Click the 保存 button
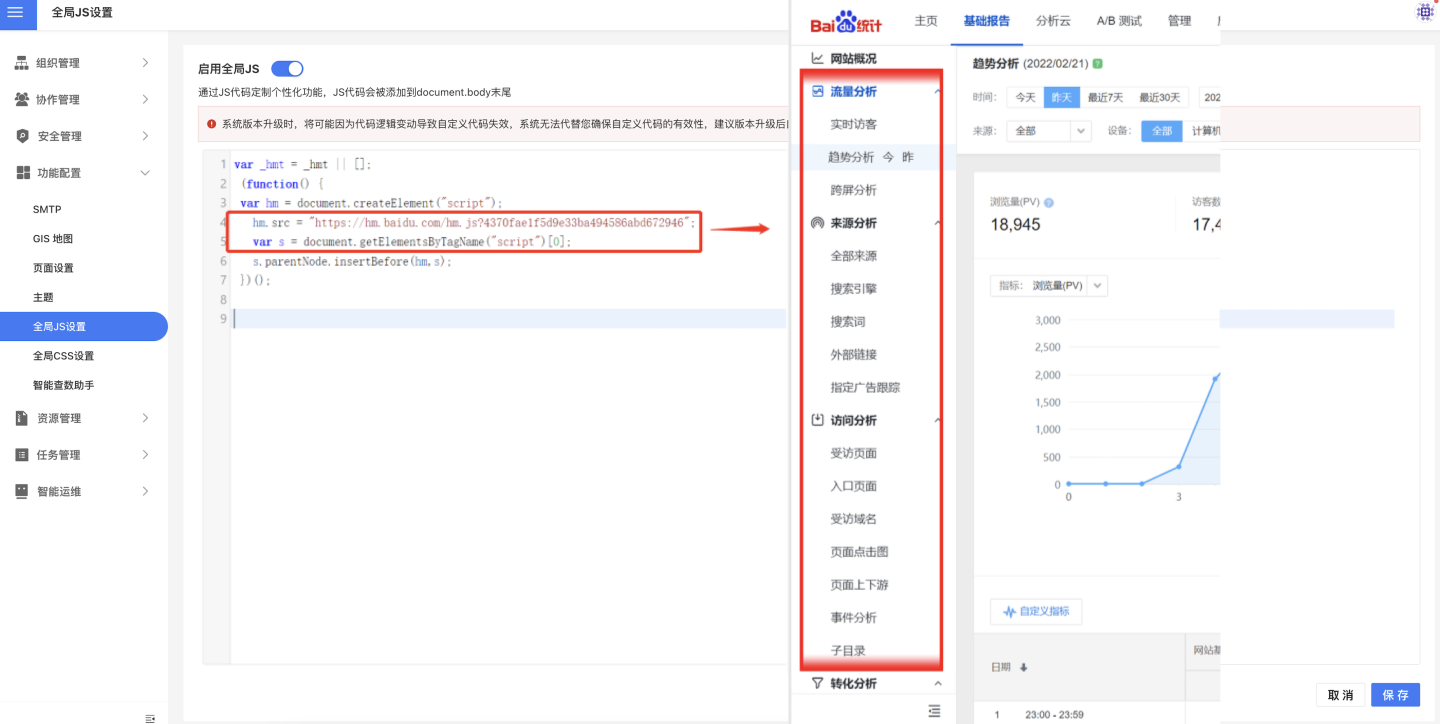 pos(1395,695)
